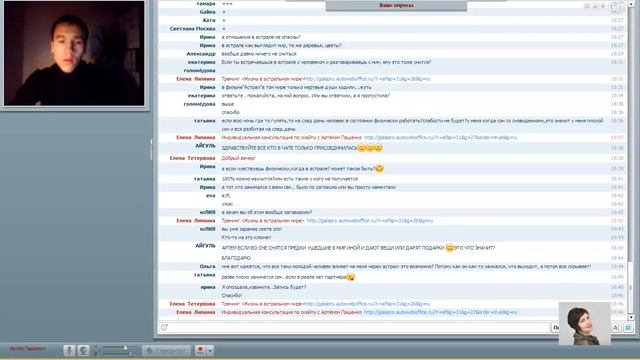640x360 pixels.
Task: Open the 'Ваши вопросы' header tab
Action: [396, 6]
